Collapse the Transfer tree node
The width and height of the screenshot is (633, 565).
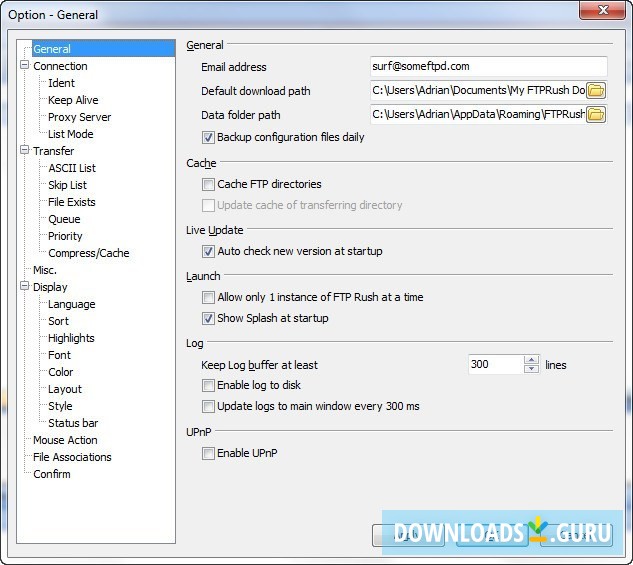coord(25,150)
